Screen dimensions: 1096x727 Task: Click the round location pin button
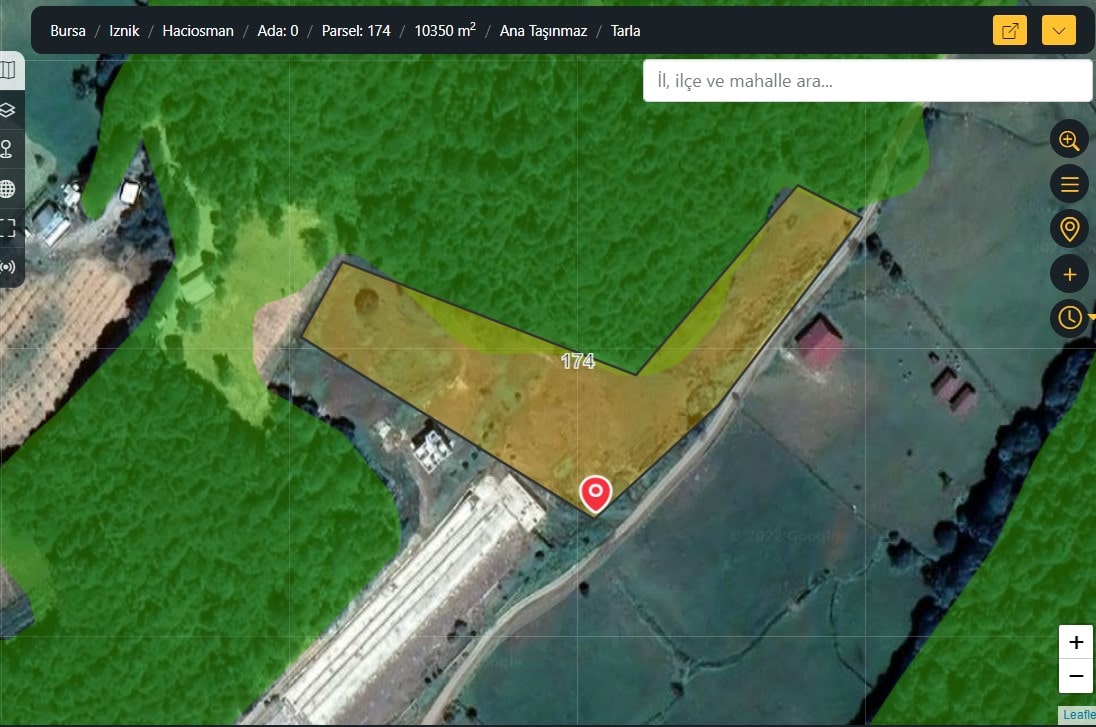pos(1069,229)
